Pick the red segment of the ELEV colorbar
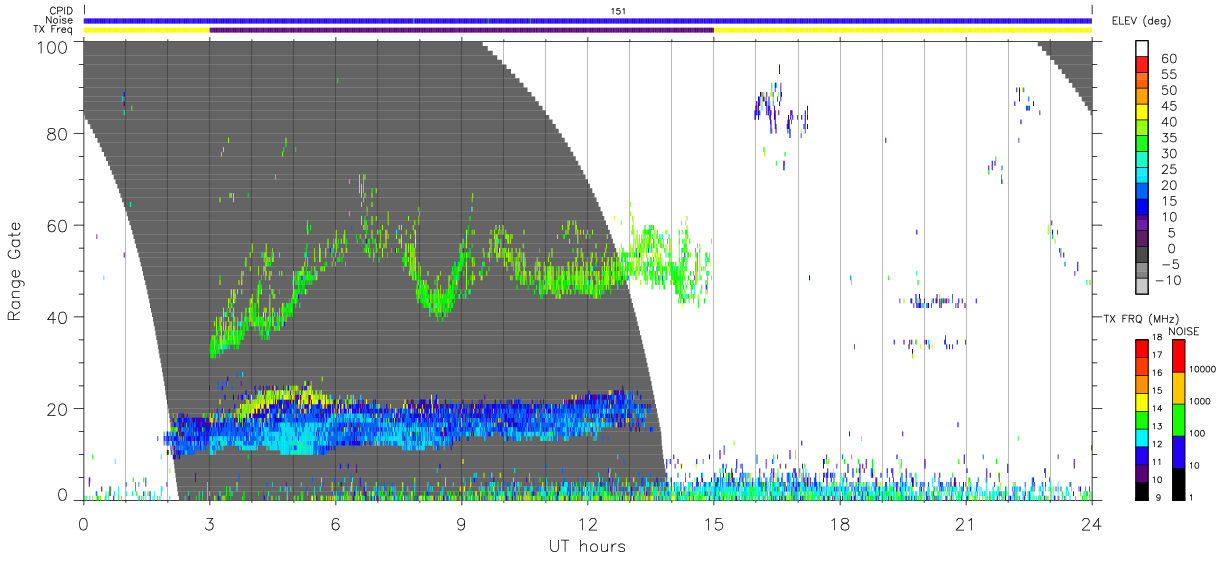 [1142, 65]
